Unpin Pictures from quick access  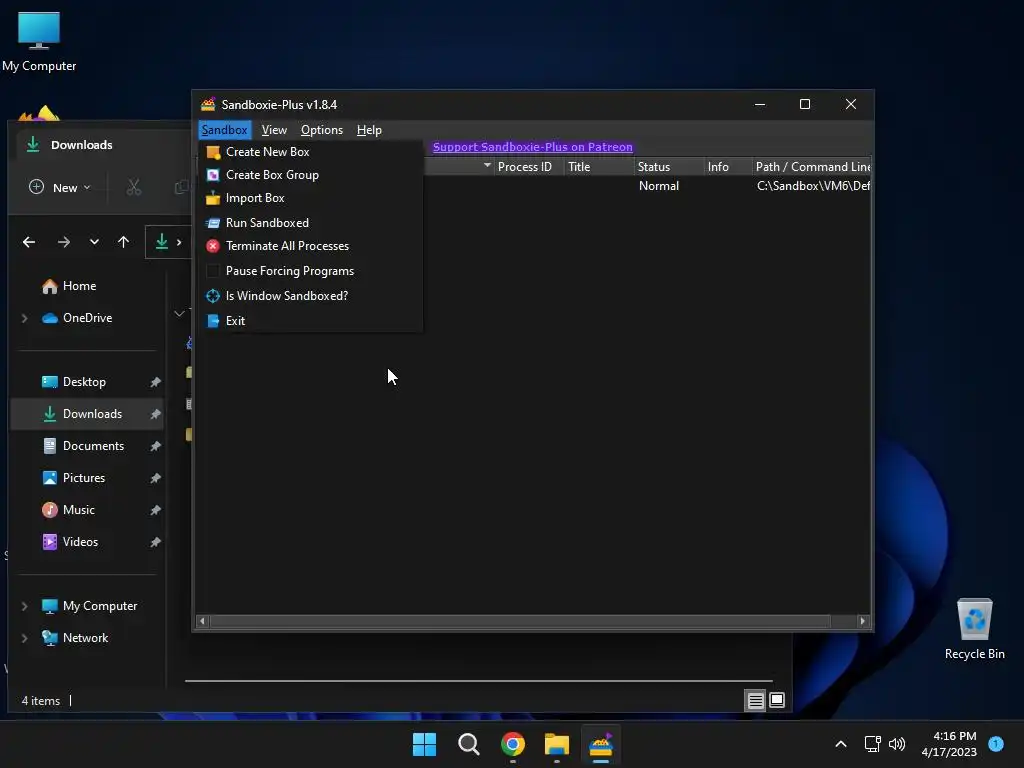coord(155,478)
